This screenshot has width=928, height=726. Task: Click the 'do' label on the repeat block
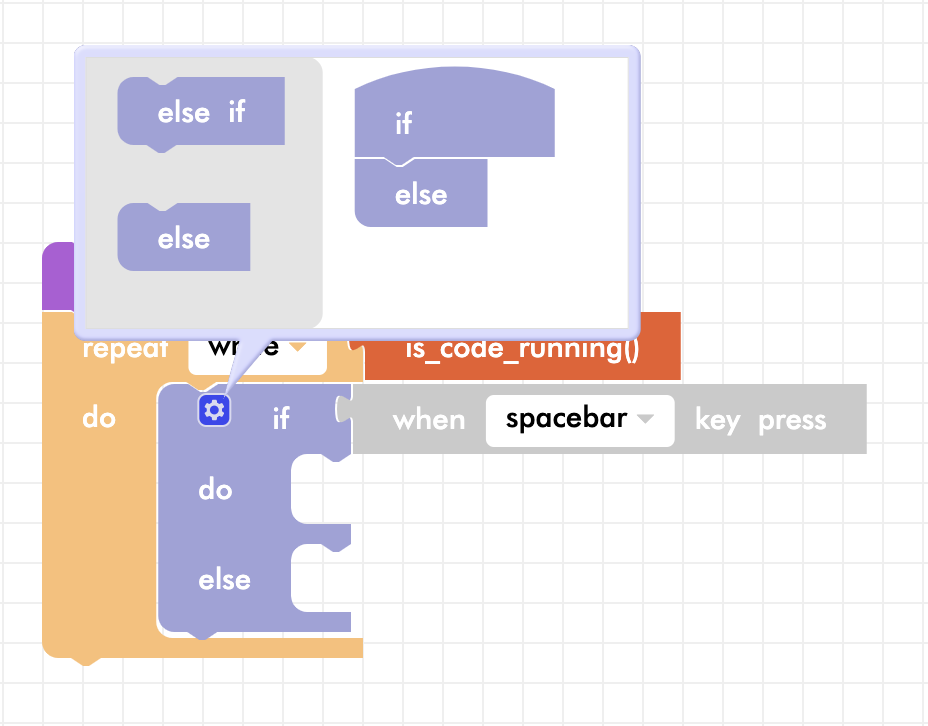(99, 417)
